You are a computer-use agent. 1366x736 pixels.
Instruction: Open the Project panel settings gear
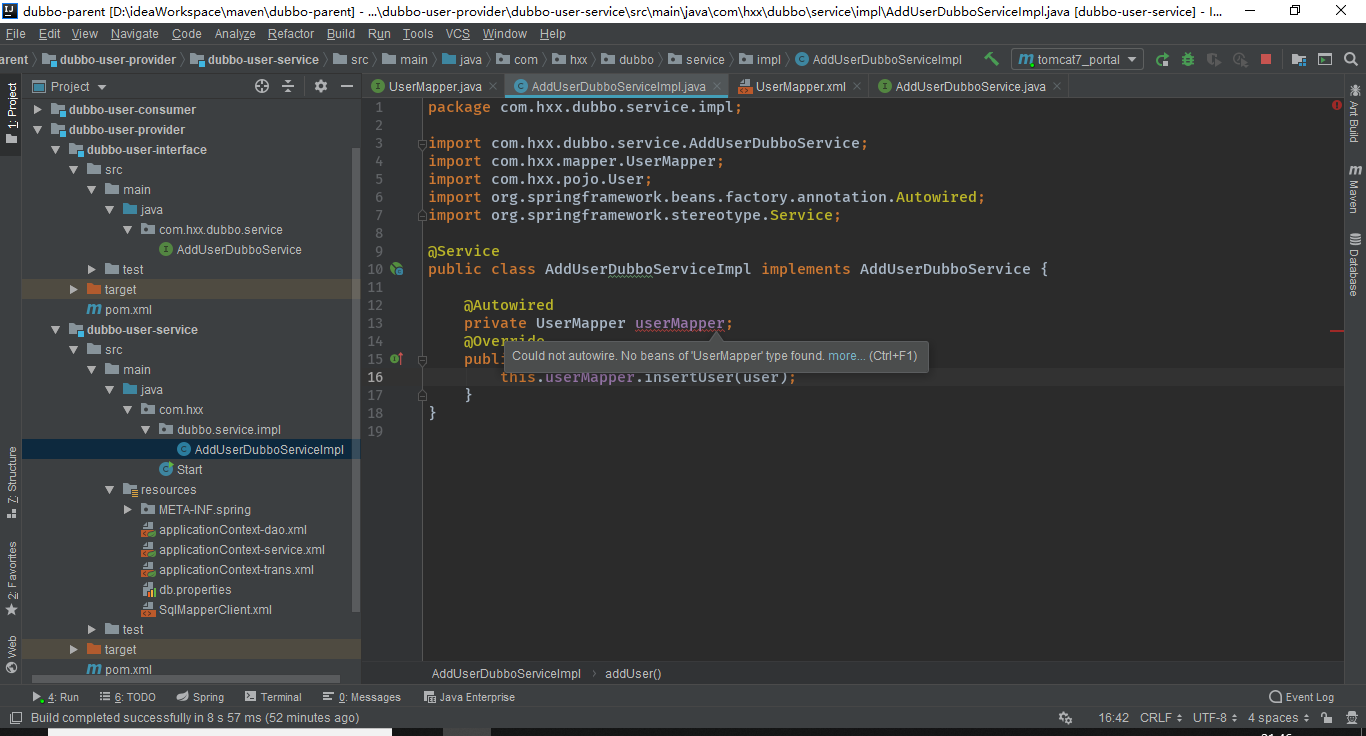(321, 86)
